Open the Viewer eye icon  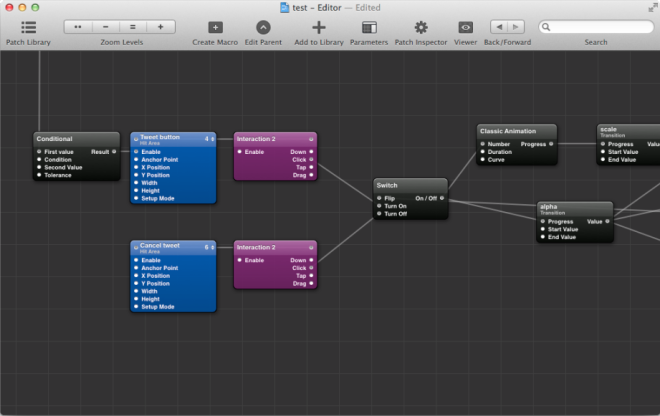(x=466, y=27)
